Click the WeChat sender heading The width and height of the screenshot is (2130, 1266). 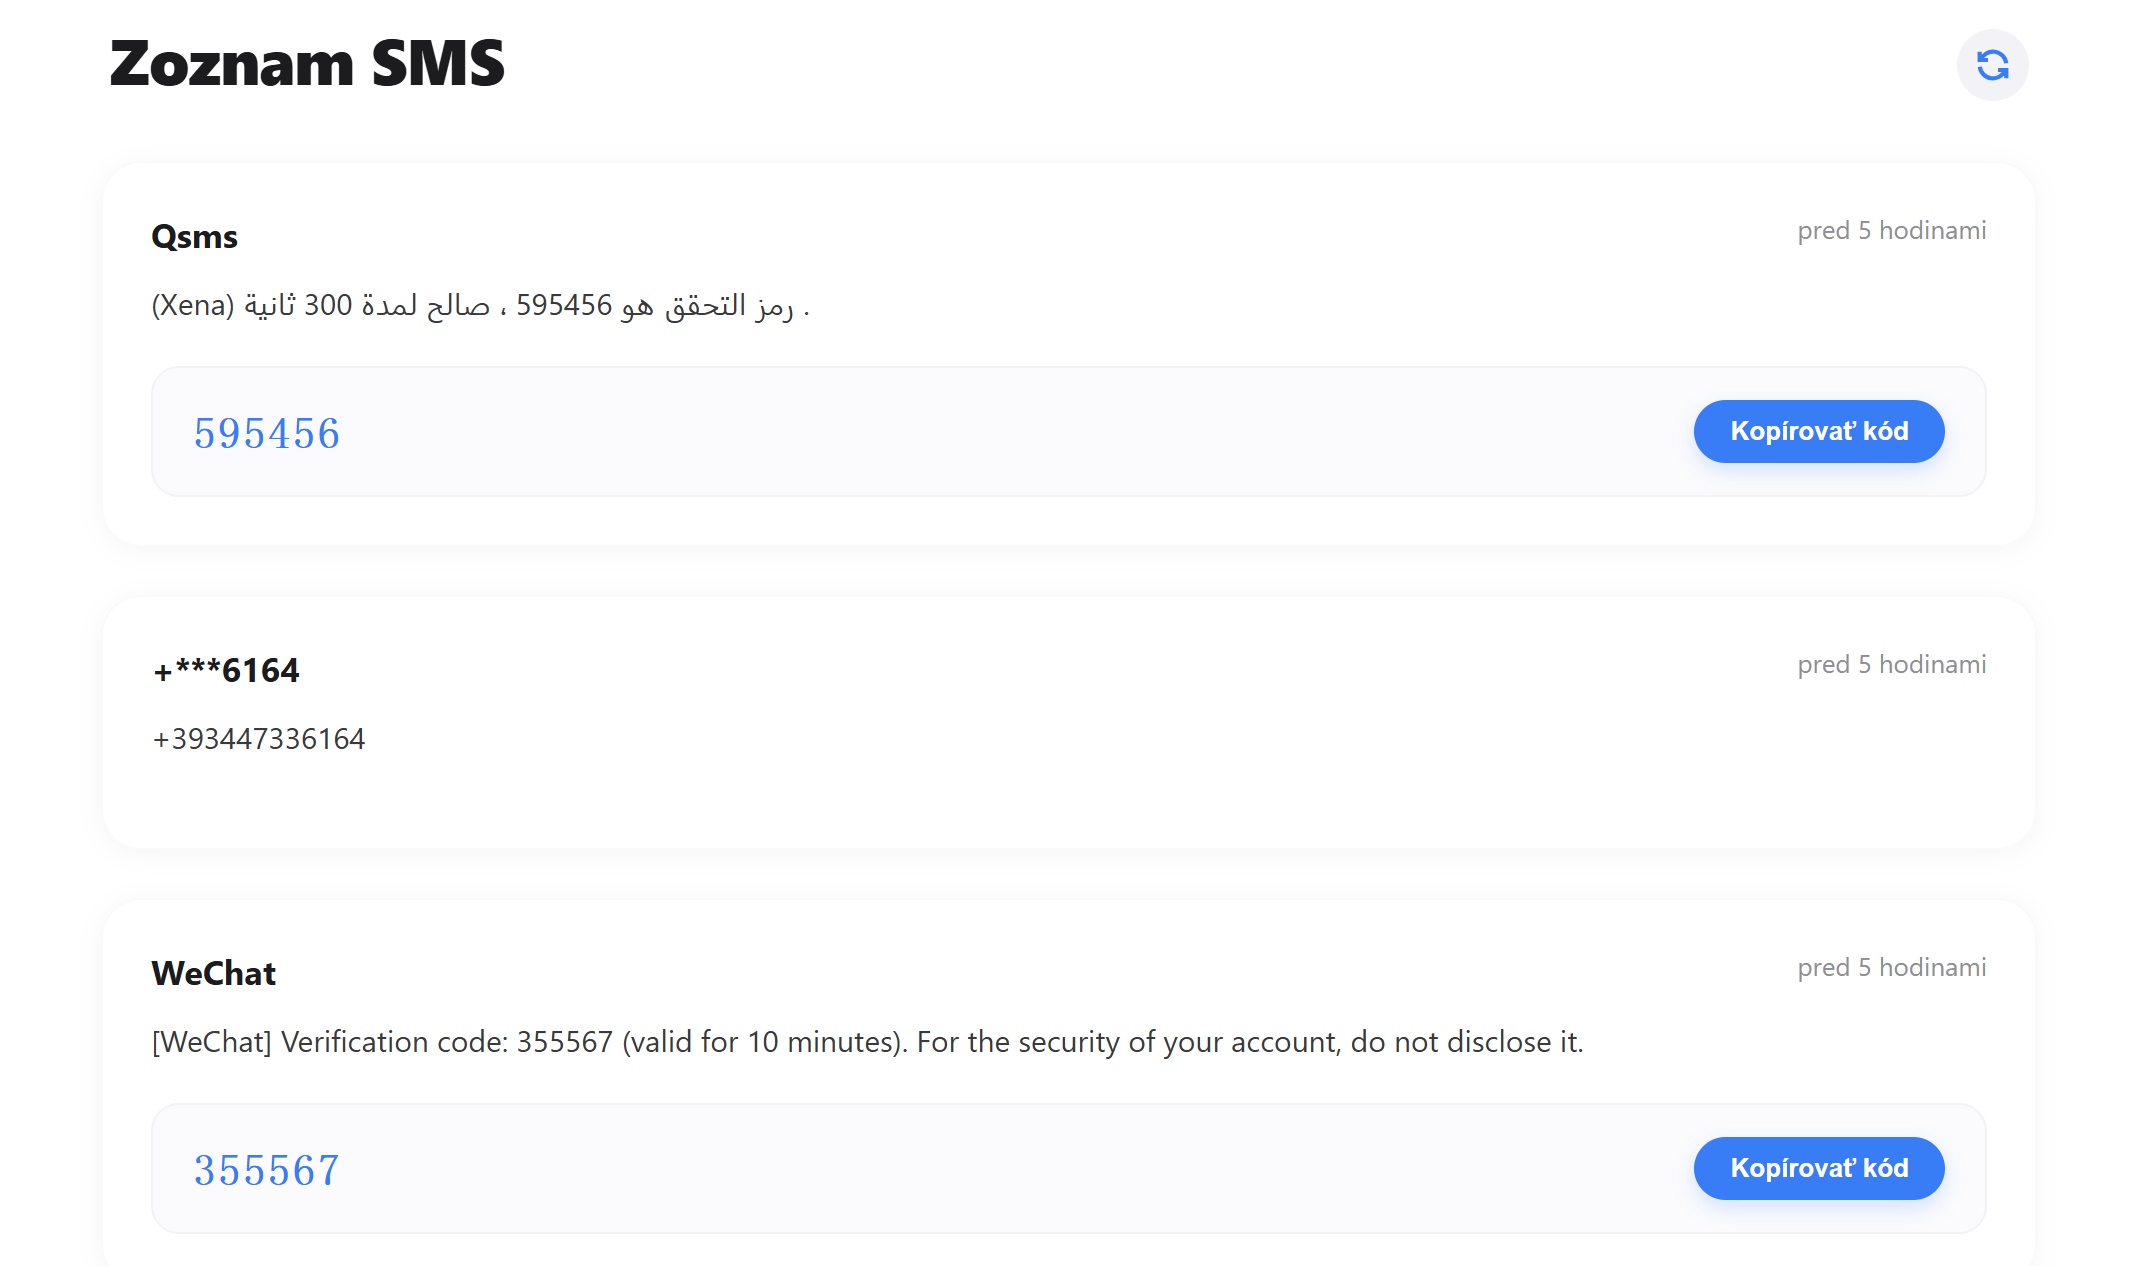[x=214, y=973]
